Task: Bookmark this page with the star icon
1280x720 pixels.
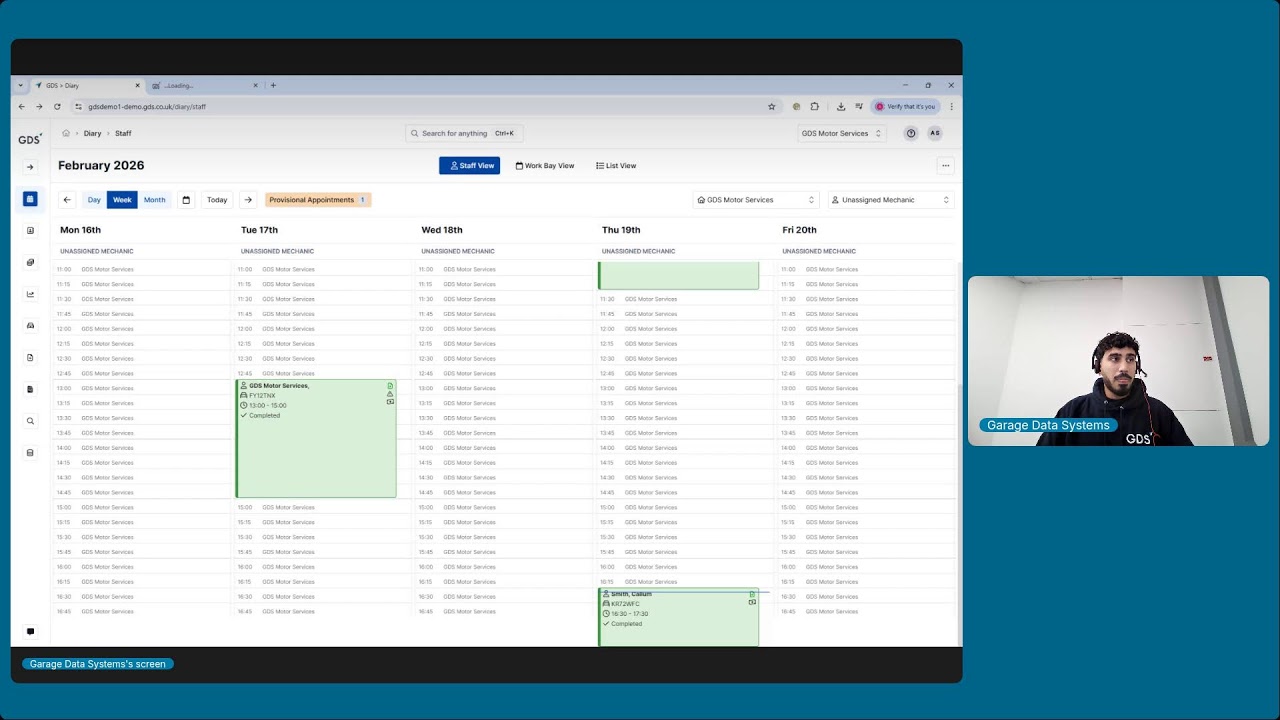Action: (x=771, y=106)
